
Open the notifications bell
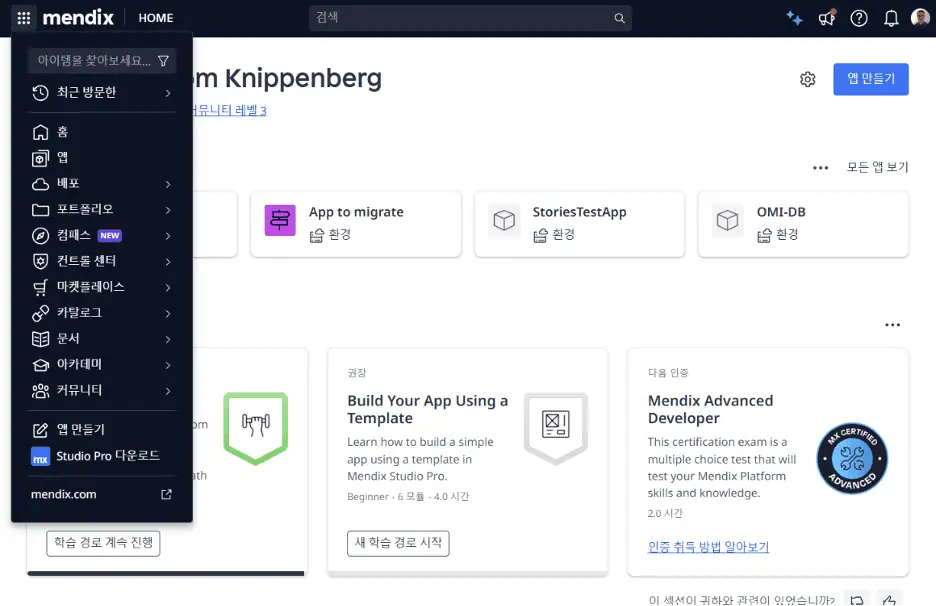tap(891, 18)
